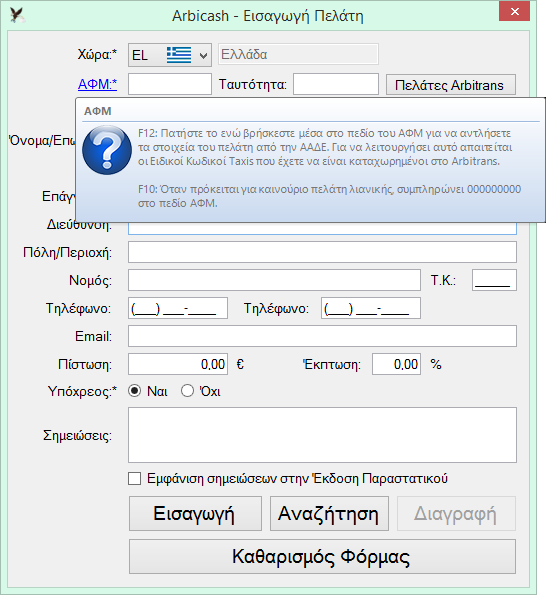The width and height of the screenshot is (546, 595).
Task: Click the Διεύθυνση address field
Action: tap(322, 228)
